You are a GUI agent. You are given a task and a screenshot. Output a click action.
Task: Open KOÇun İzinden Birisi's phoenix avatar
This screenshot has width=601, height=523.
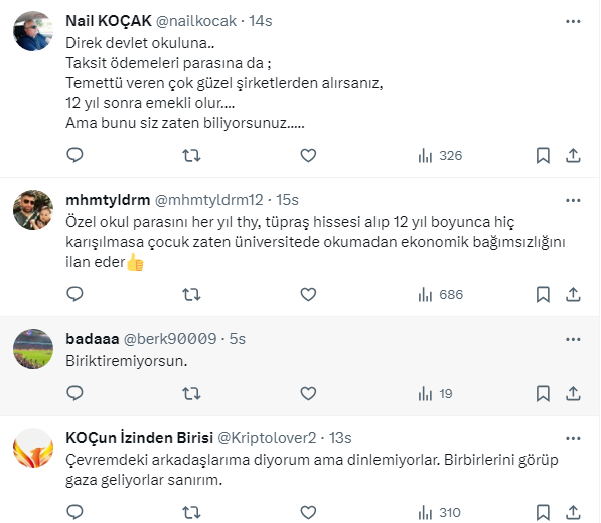point(33,447)
